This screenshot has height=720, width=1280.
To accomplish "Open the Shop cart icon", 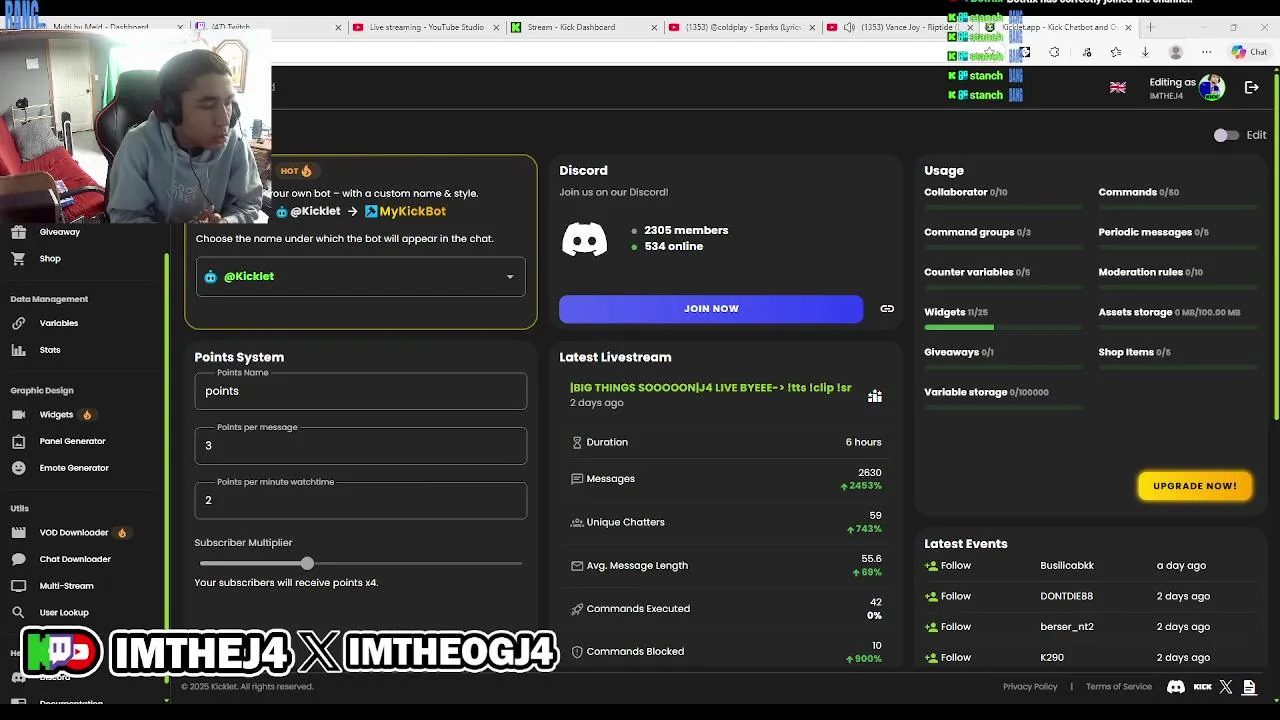I will tap(18, 258).
